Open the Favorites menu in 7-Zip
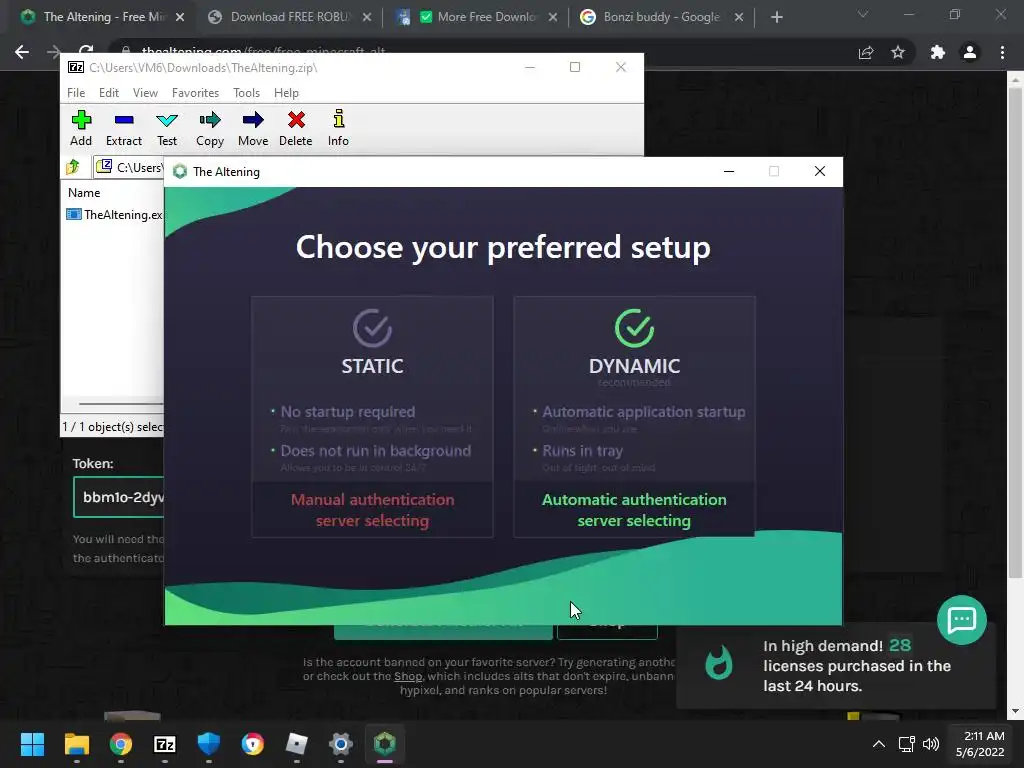The image size is (1024, 768). pos(195,93)
